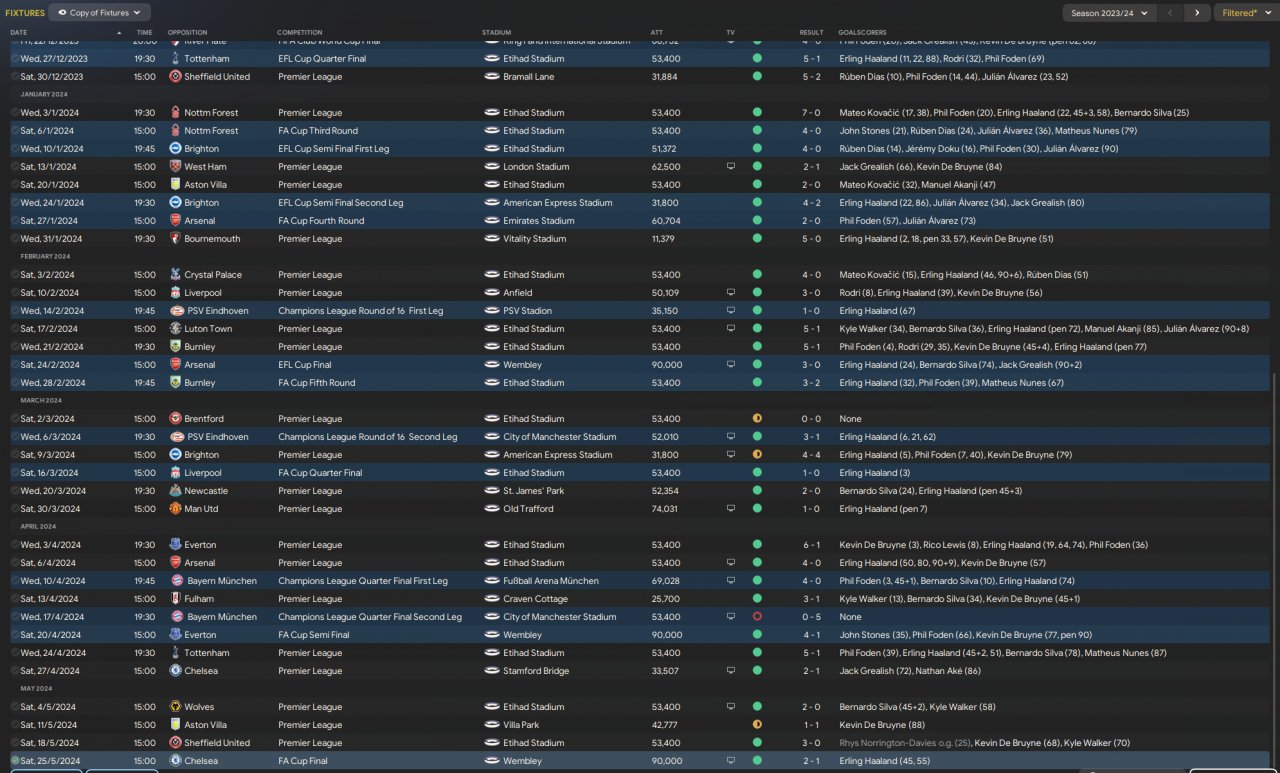Open the St. James' Park stadium link
Screen dimensions: 1280x773
pos(533,491)
